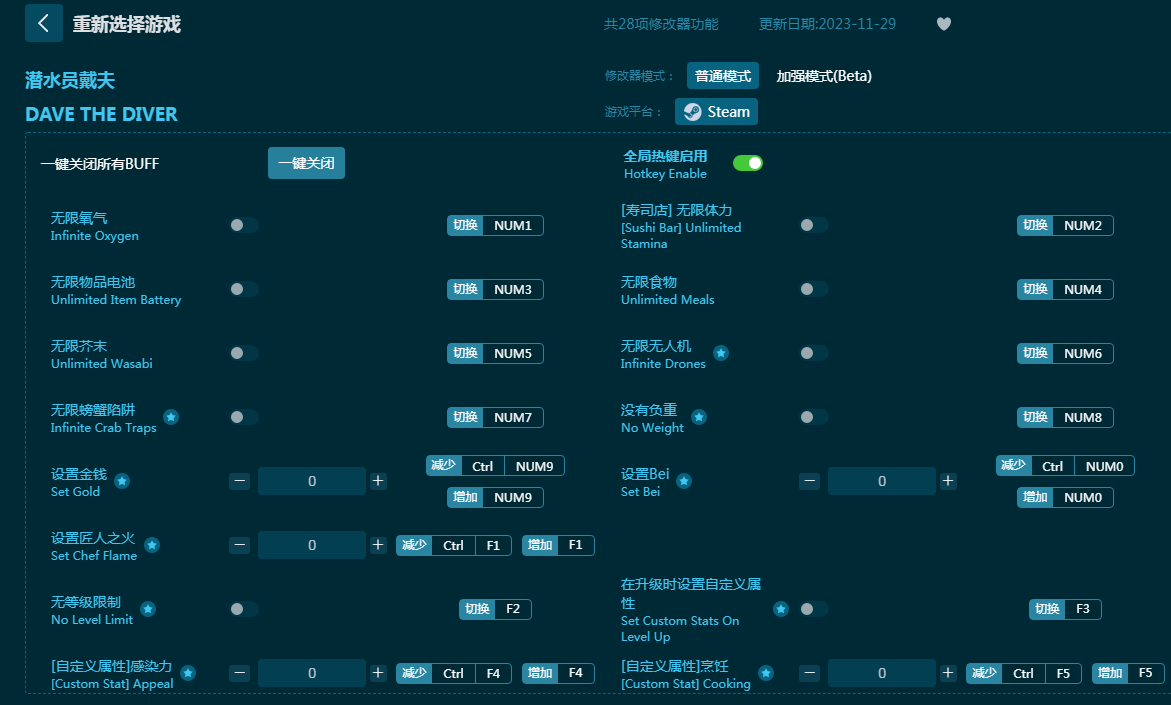Click the NUM2 hotkey button for Unlimited Stamina
1171x705 pixels.
tap(1065, 226)
